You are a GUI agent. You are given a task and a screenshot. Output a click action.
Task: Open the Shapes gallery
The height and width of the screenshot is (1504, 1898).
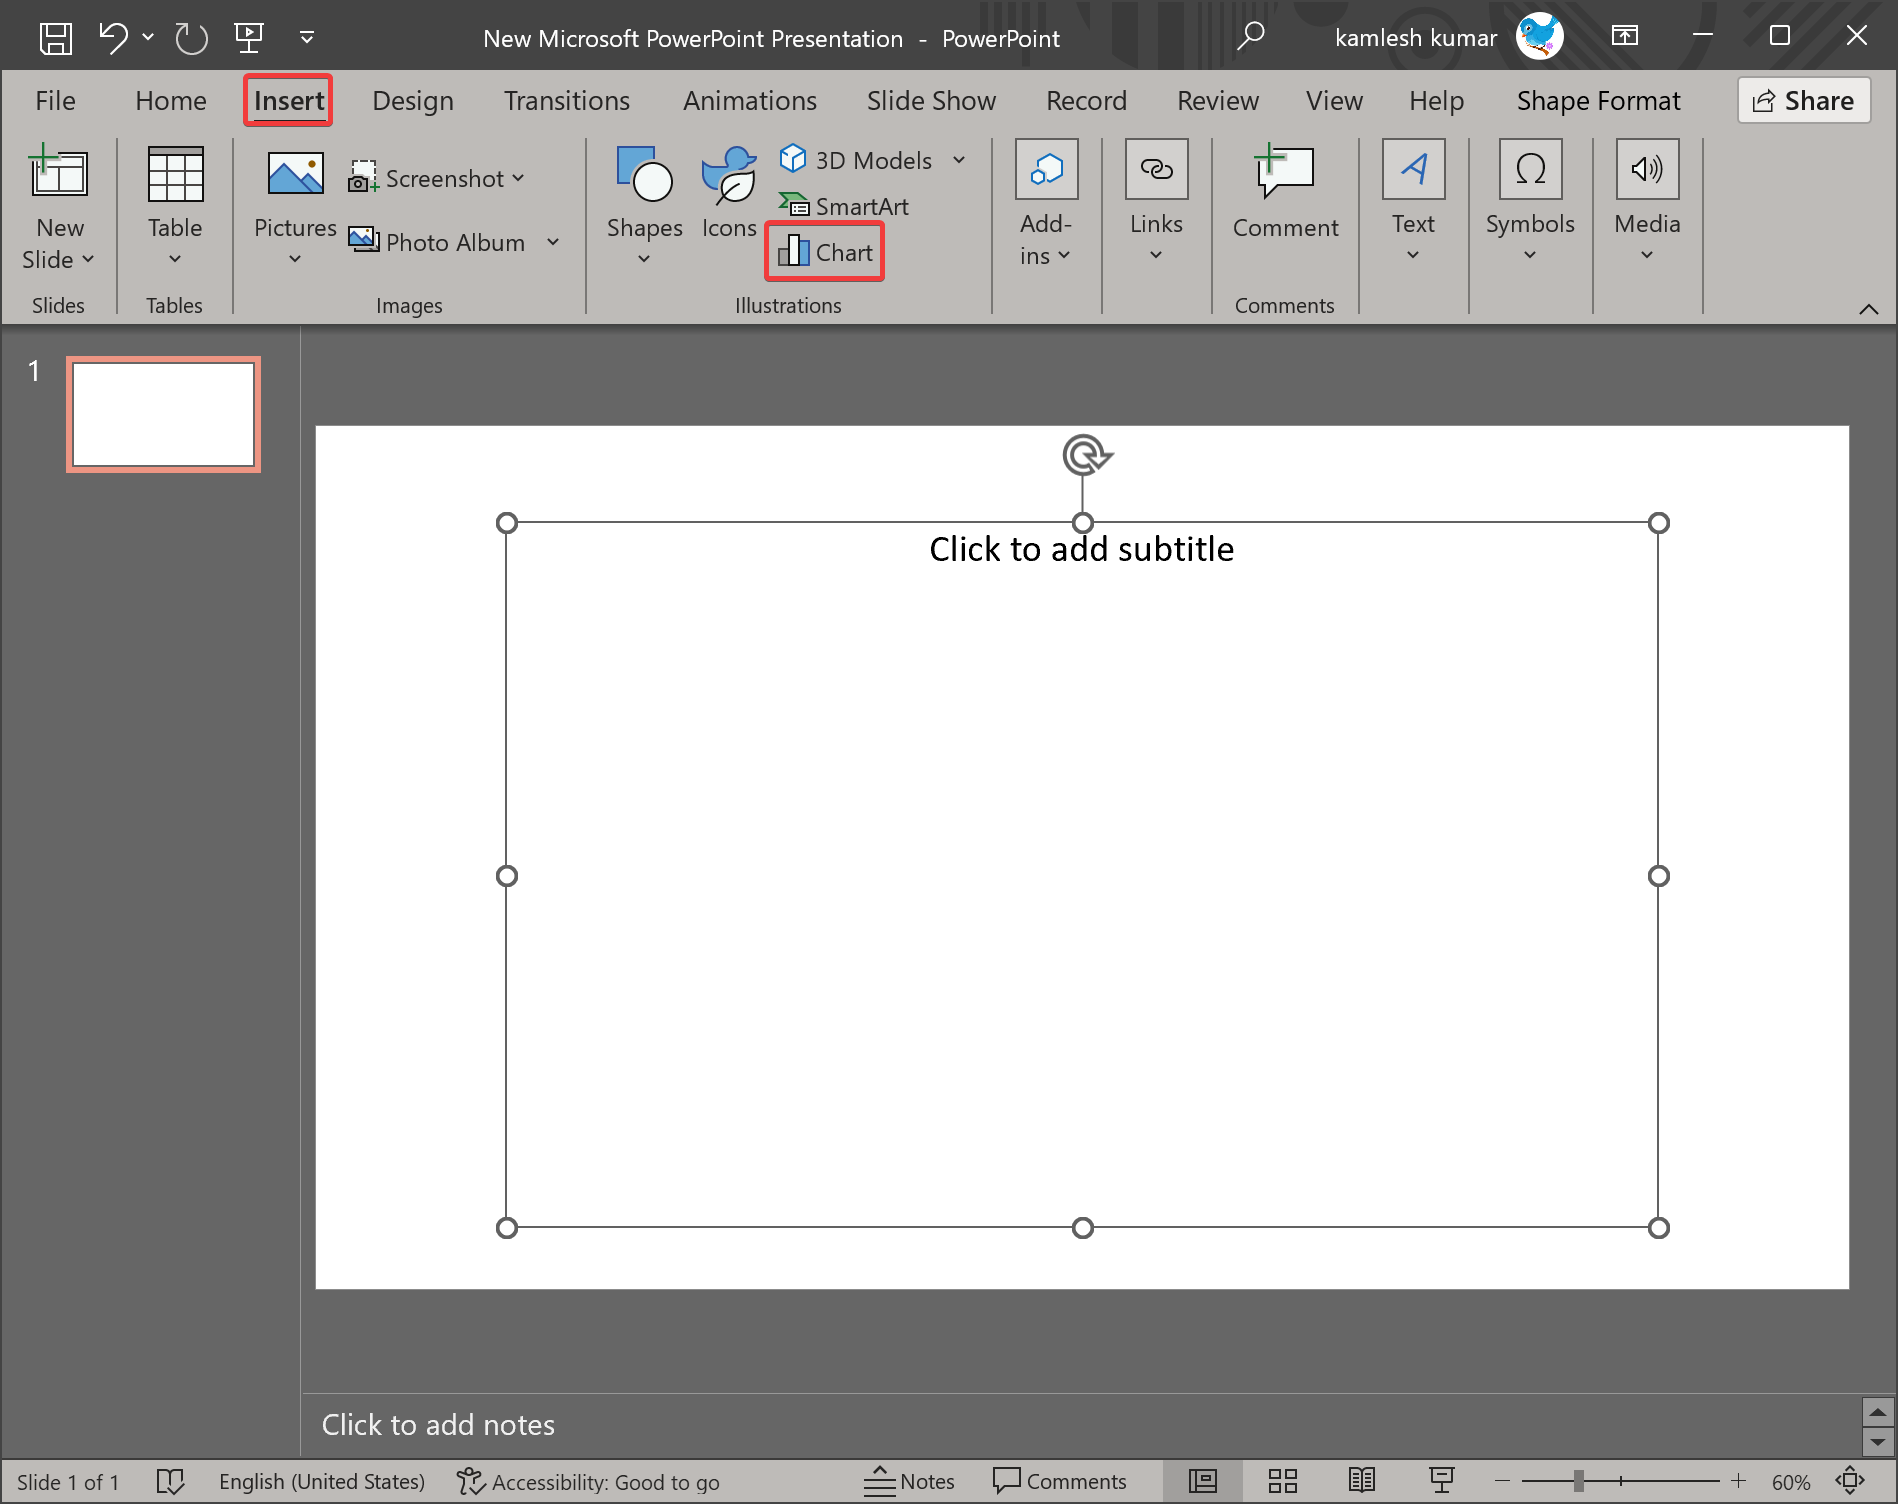coord(645,207)
